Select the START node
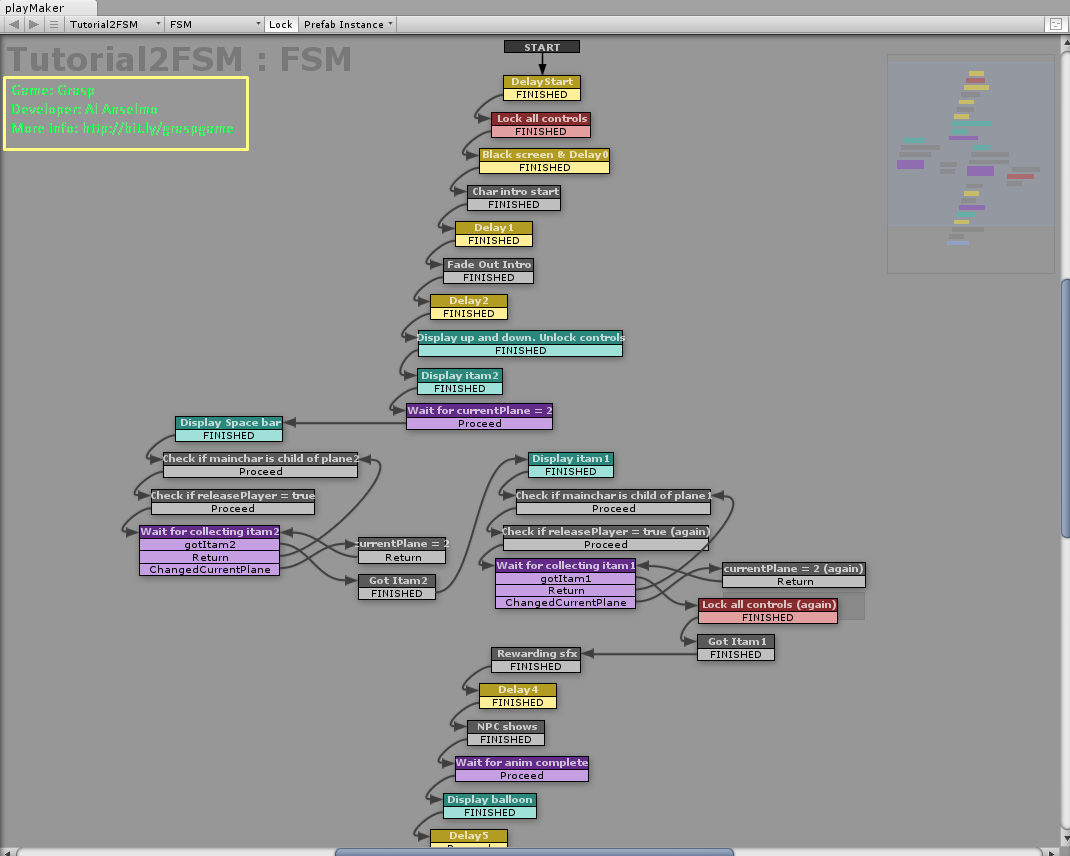This screenshot has width=1070, height=856. (x=542, y=47)
